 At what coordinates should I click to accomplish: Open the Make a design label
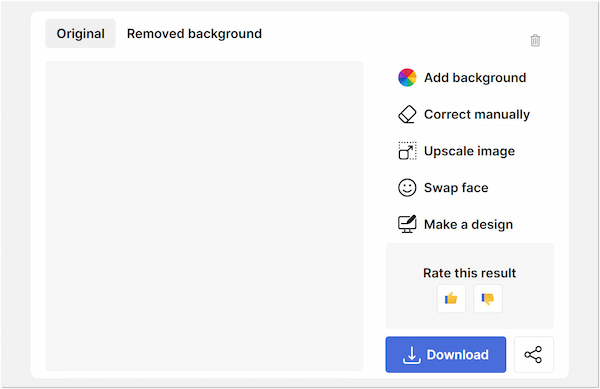[468, 225]
